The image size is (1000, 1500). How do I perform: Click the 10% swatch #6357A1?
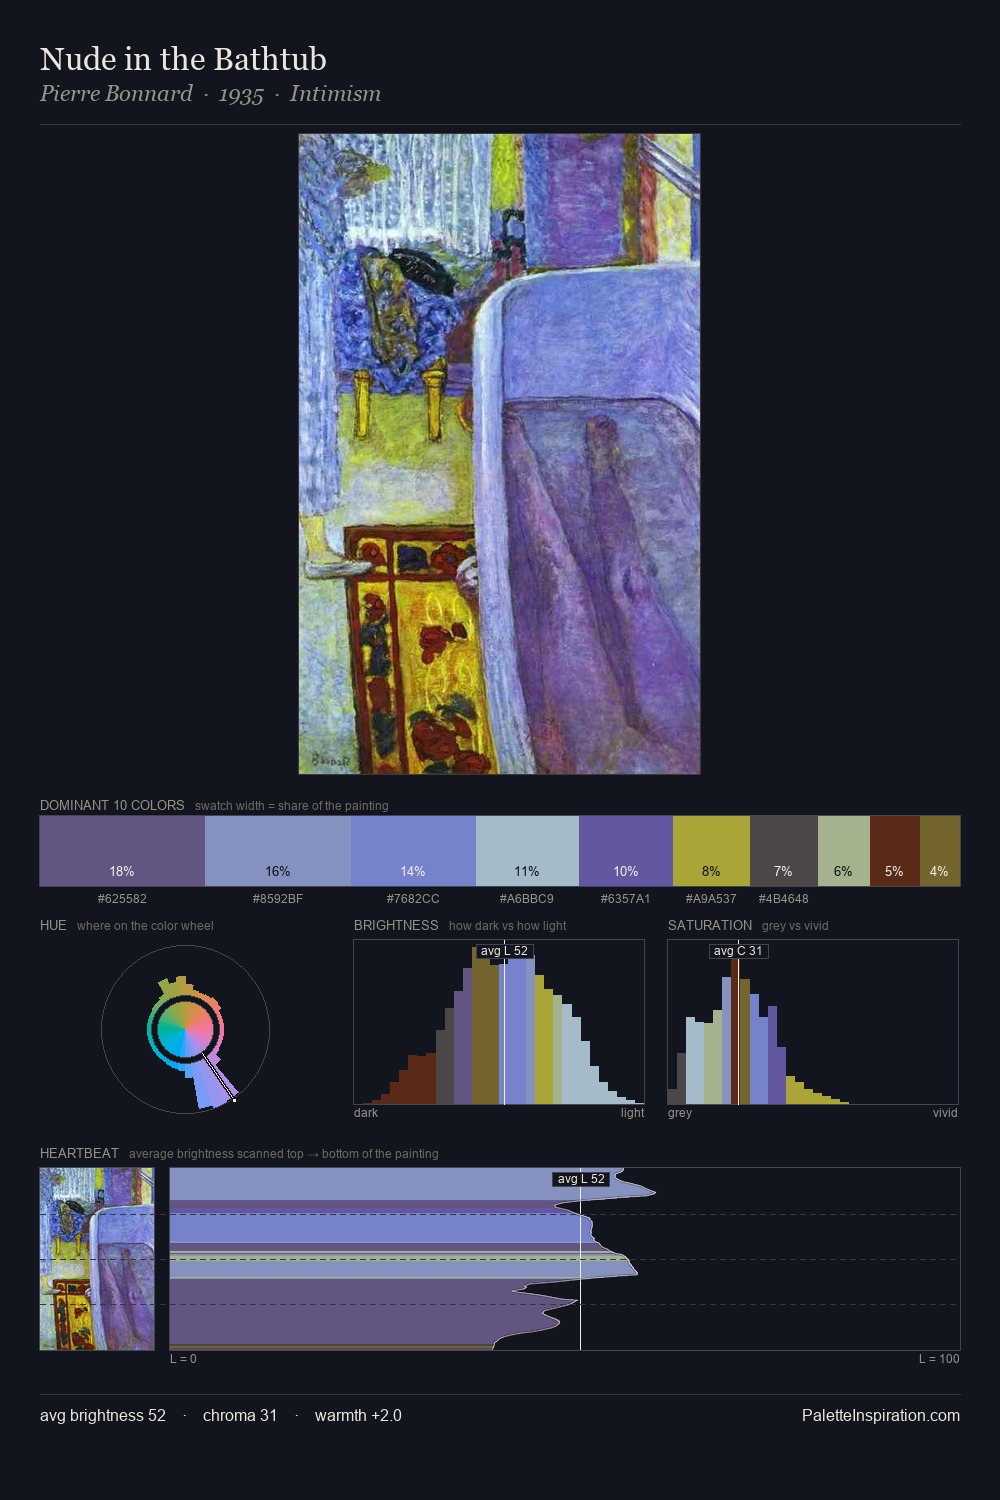(626, 851)
